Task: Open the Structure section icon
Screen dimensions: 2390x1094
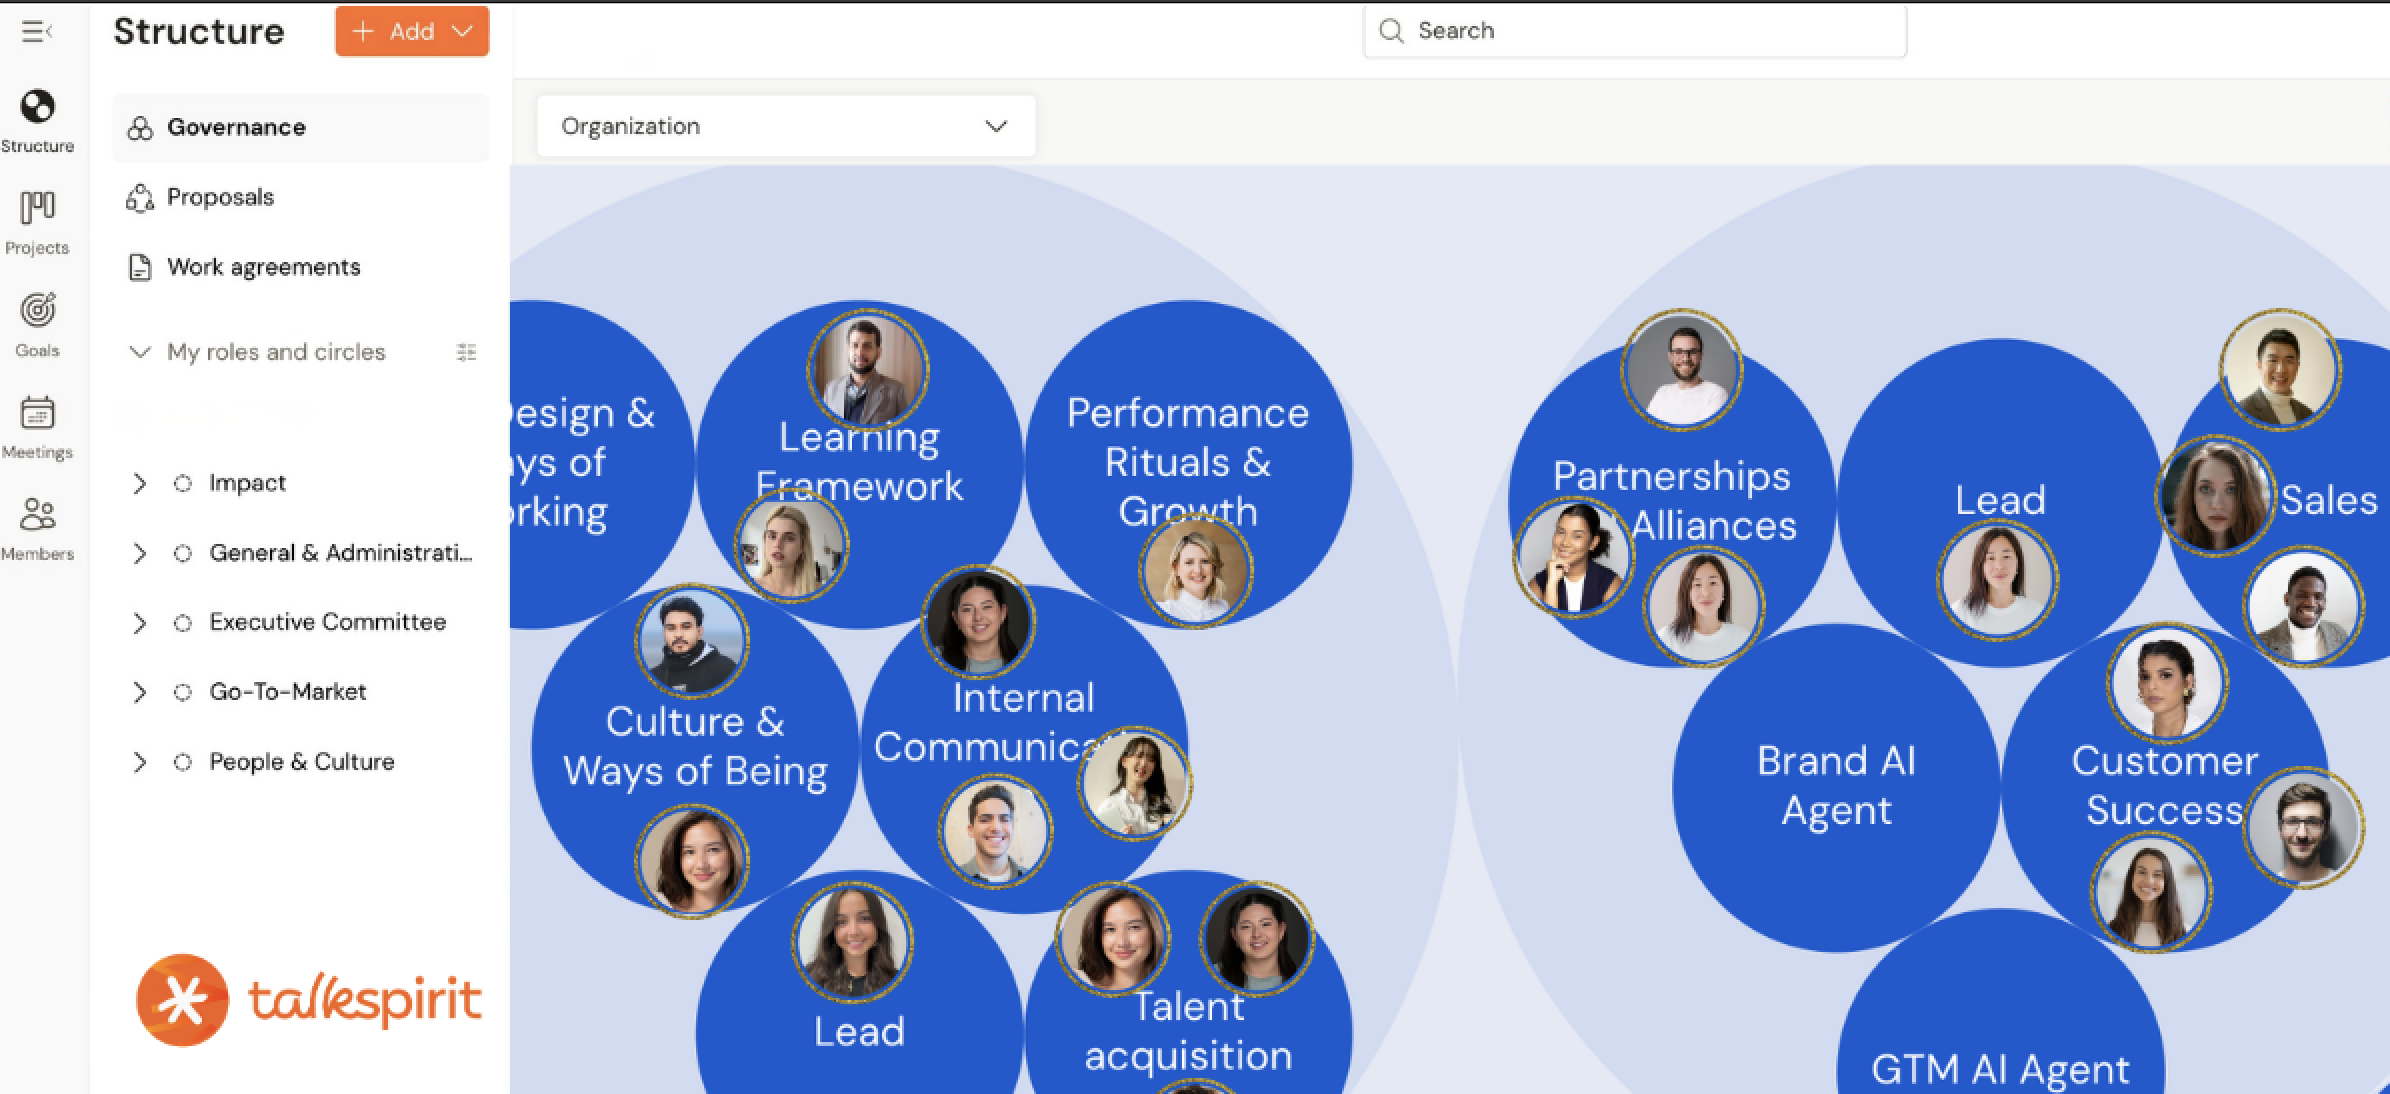Action: (37, 107)
